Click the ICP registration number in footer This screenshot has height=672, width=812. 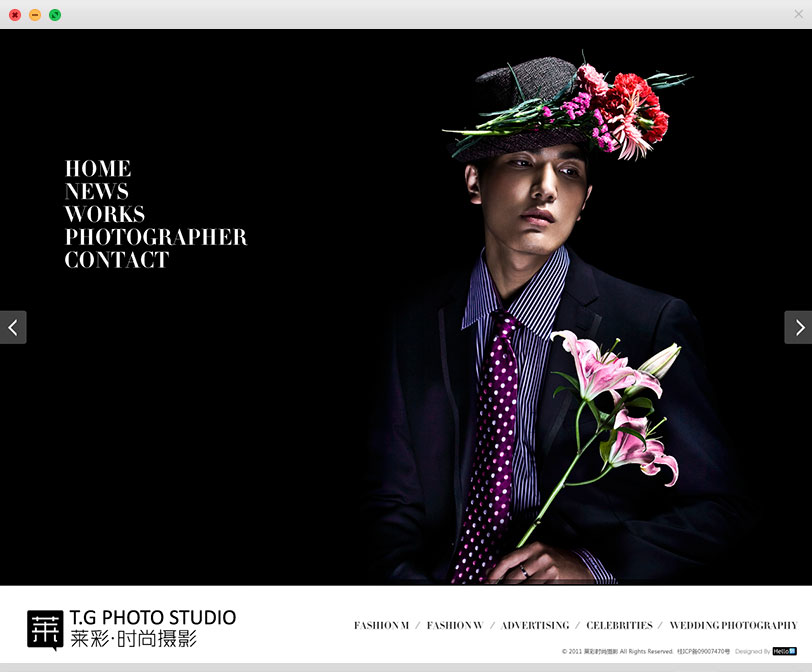click(x=703, y=651)
